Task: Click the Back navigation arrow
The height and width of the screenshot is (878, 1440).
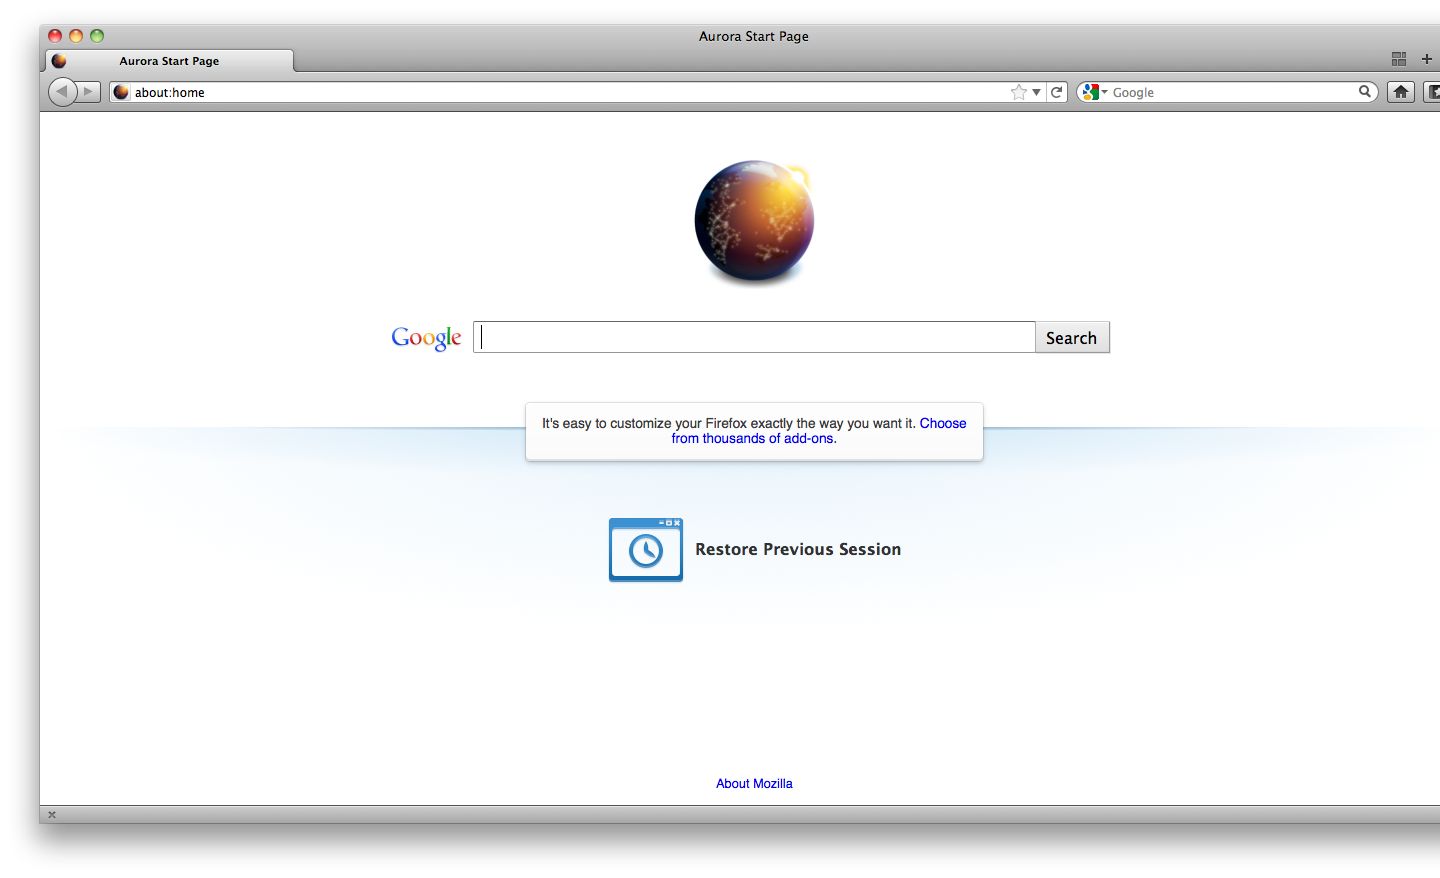Action: click(x=61, y=91)
